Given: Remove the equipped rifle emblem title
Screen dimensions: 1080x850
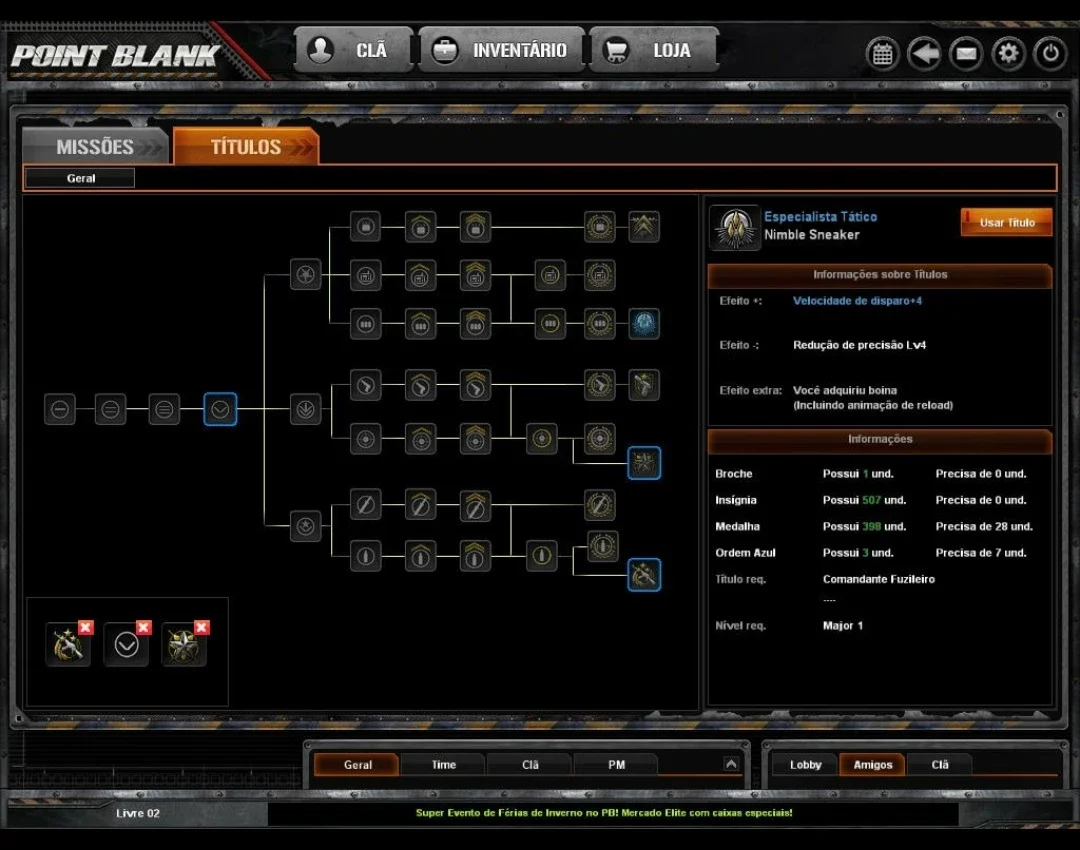Looking at the screenshot, I should (85, 628).
